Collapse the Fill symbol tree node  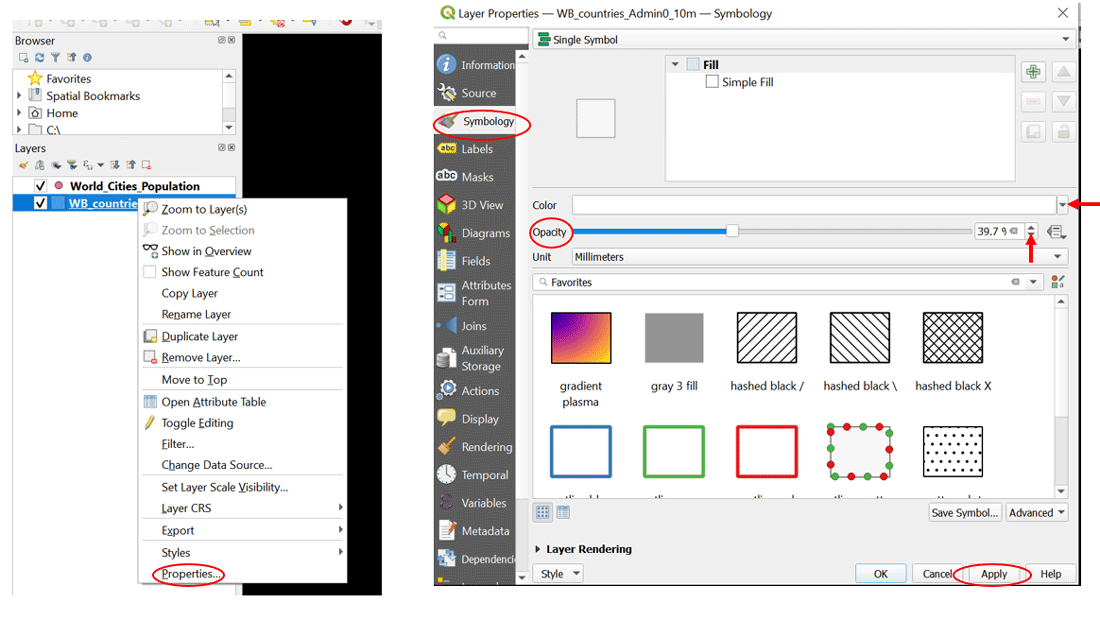coord(675,65)
